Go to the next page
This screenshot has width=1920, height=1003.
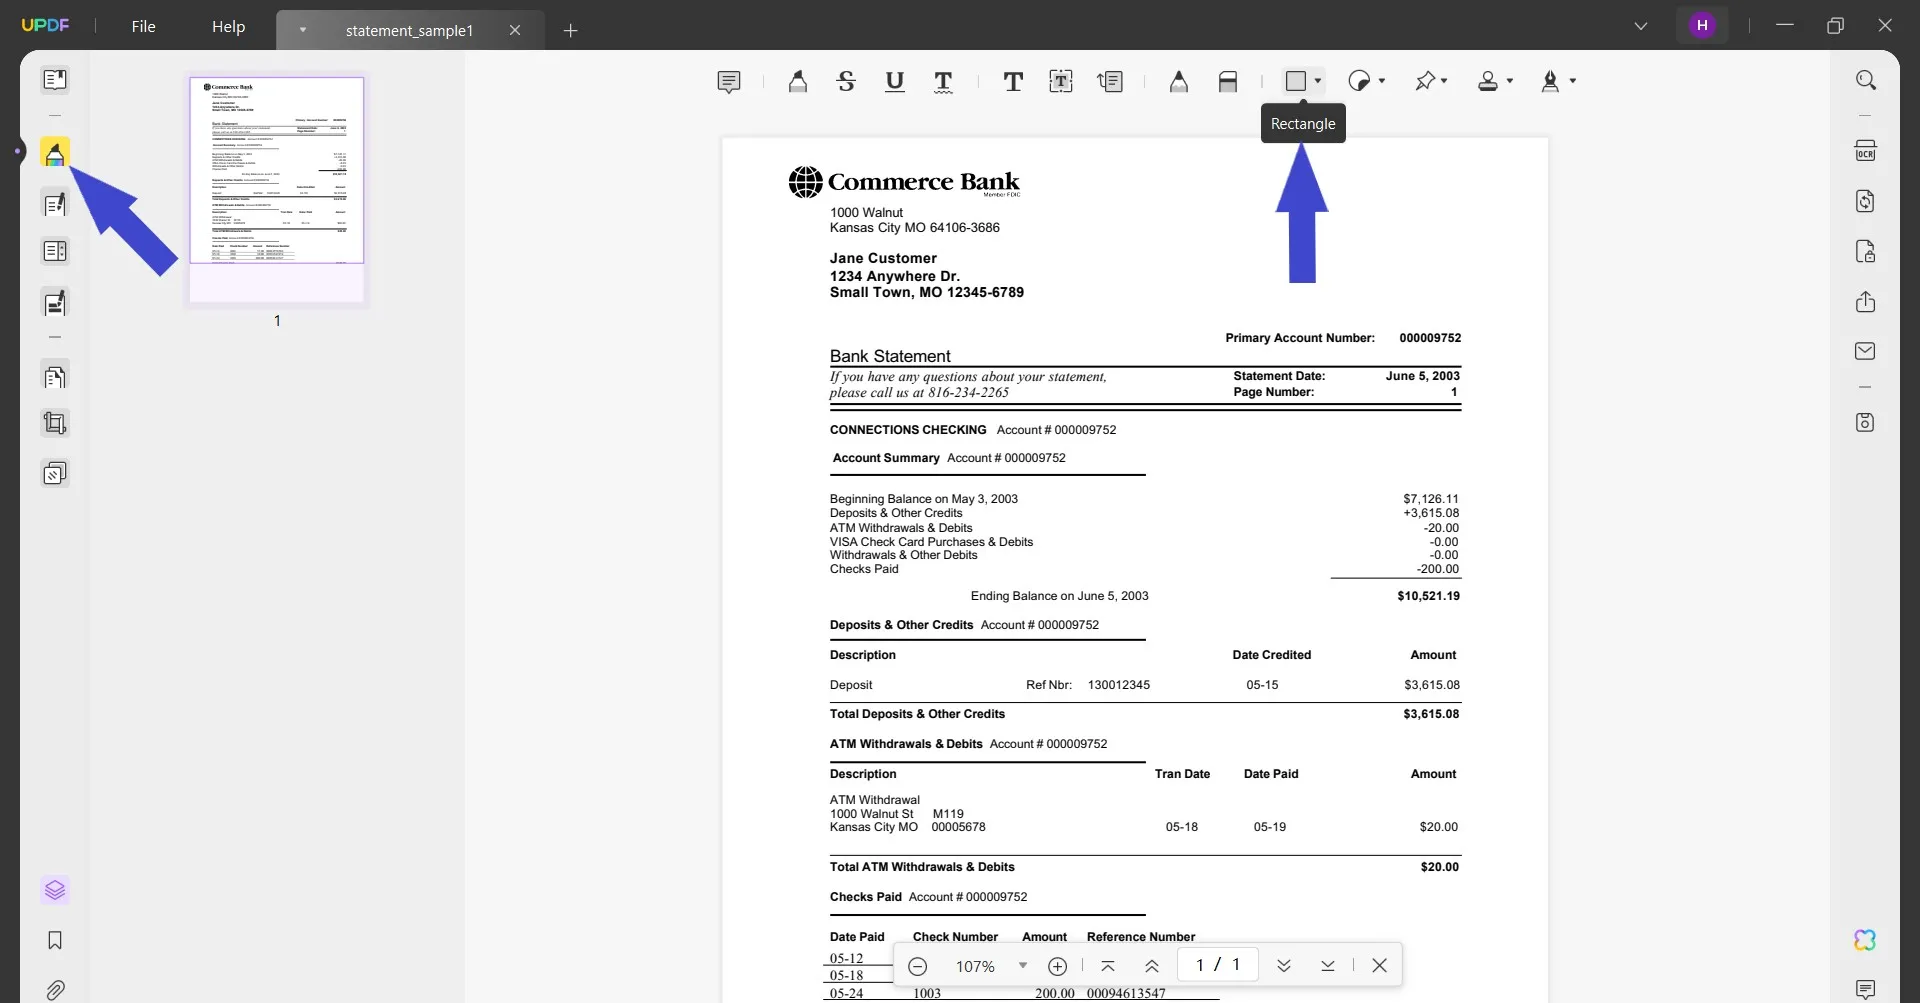point(1284,966)
